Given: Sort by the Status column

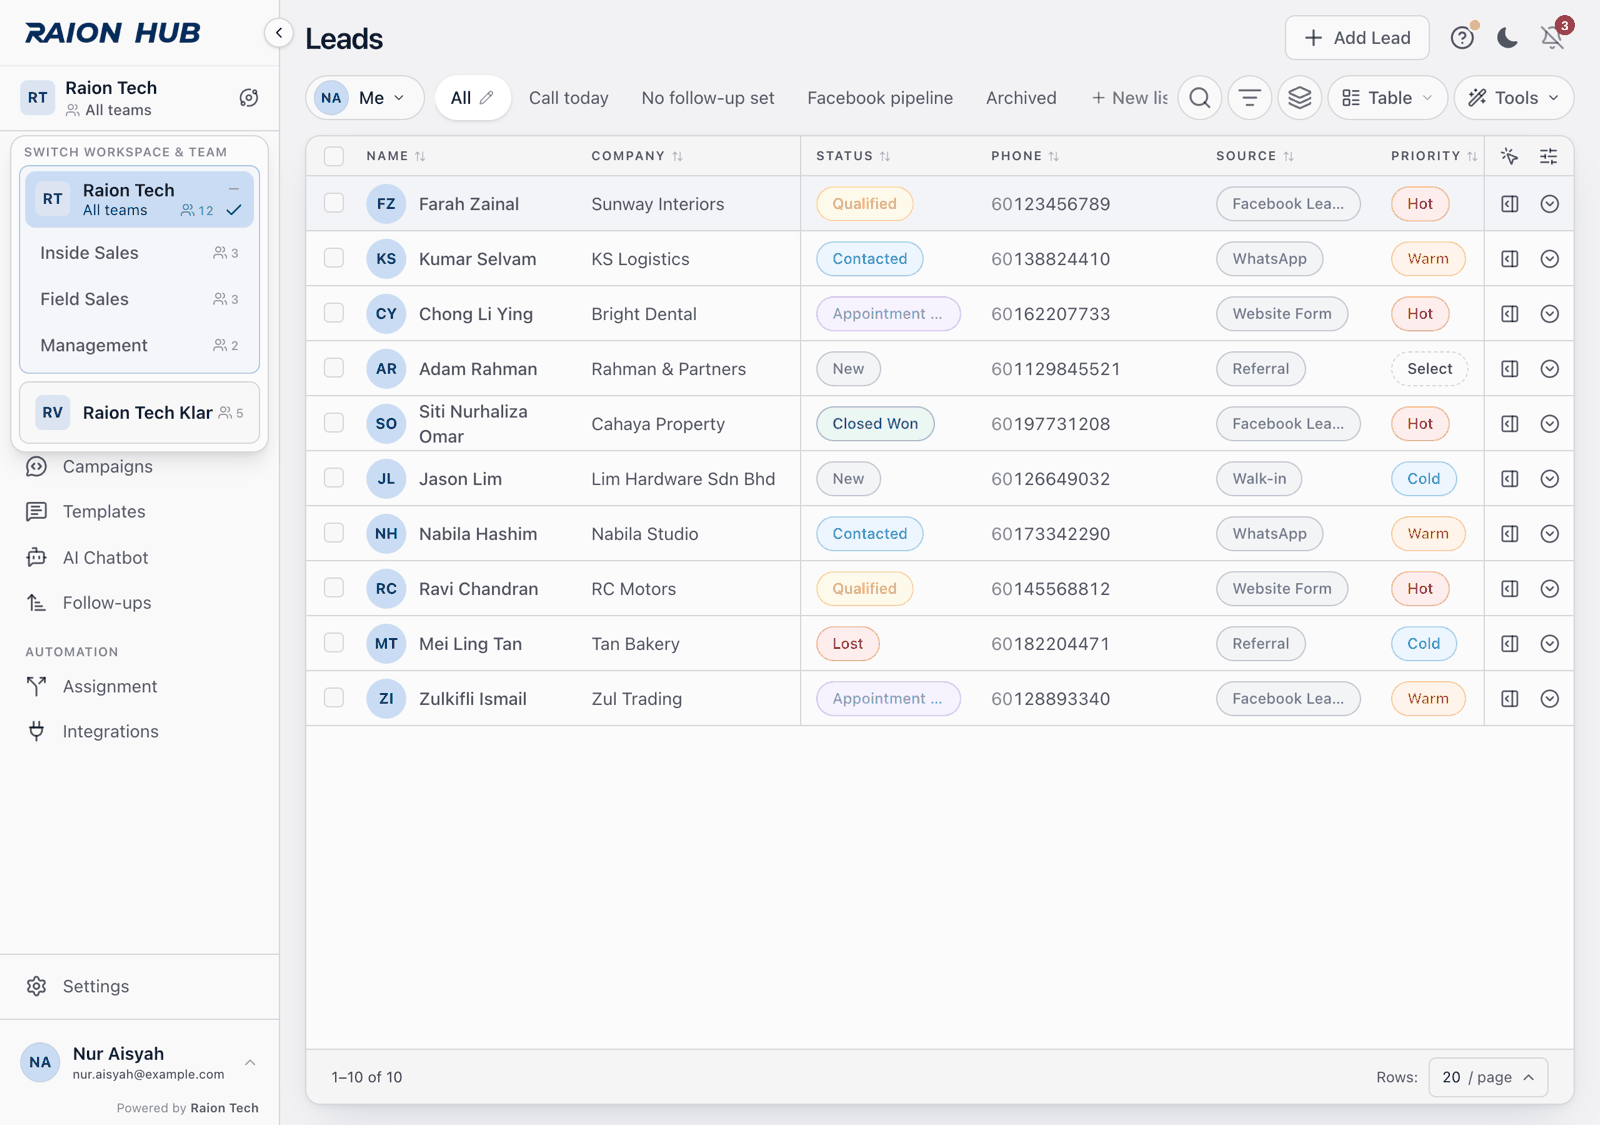Looking at the screenshot, I should [x=853, y=156].
